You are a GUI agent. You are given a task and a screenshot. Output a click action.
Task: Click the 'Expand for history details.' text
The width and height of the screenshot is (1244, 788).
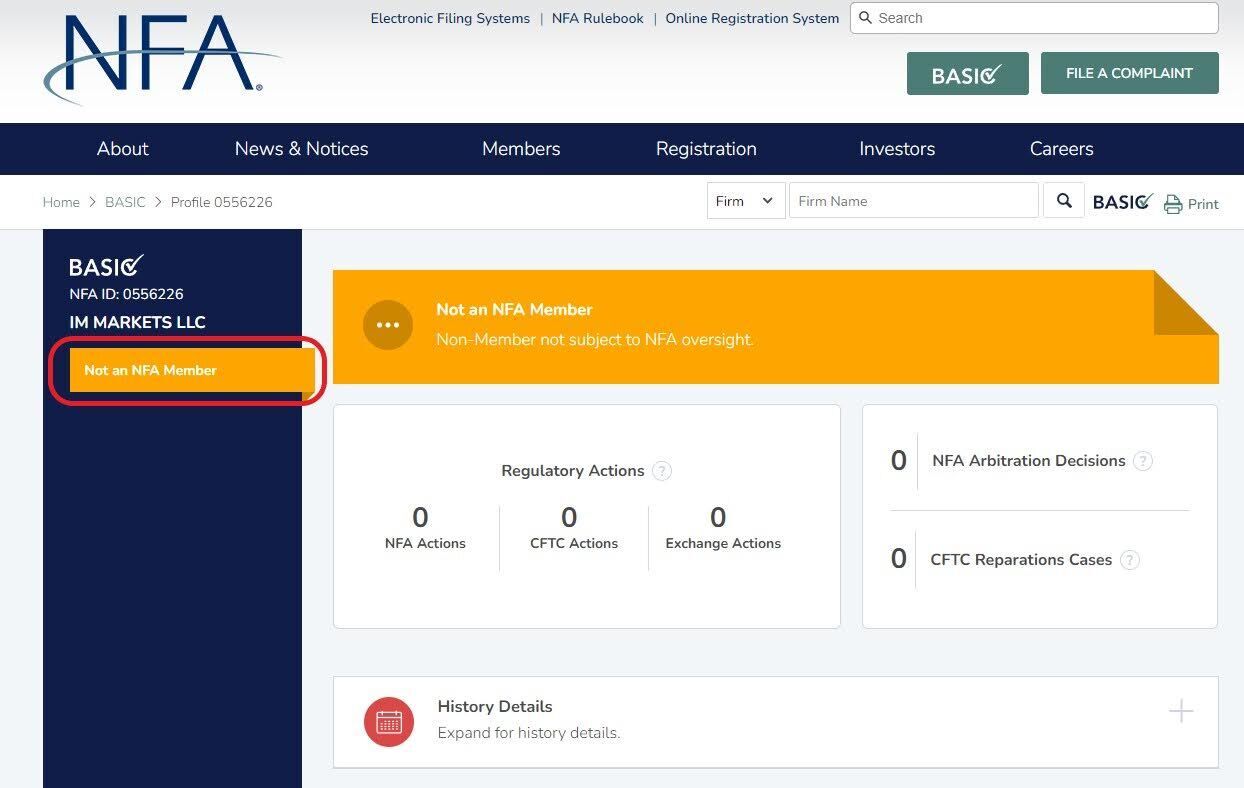tap(529, 733)
